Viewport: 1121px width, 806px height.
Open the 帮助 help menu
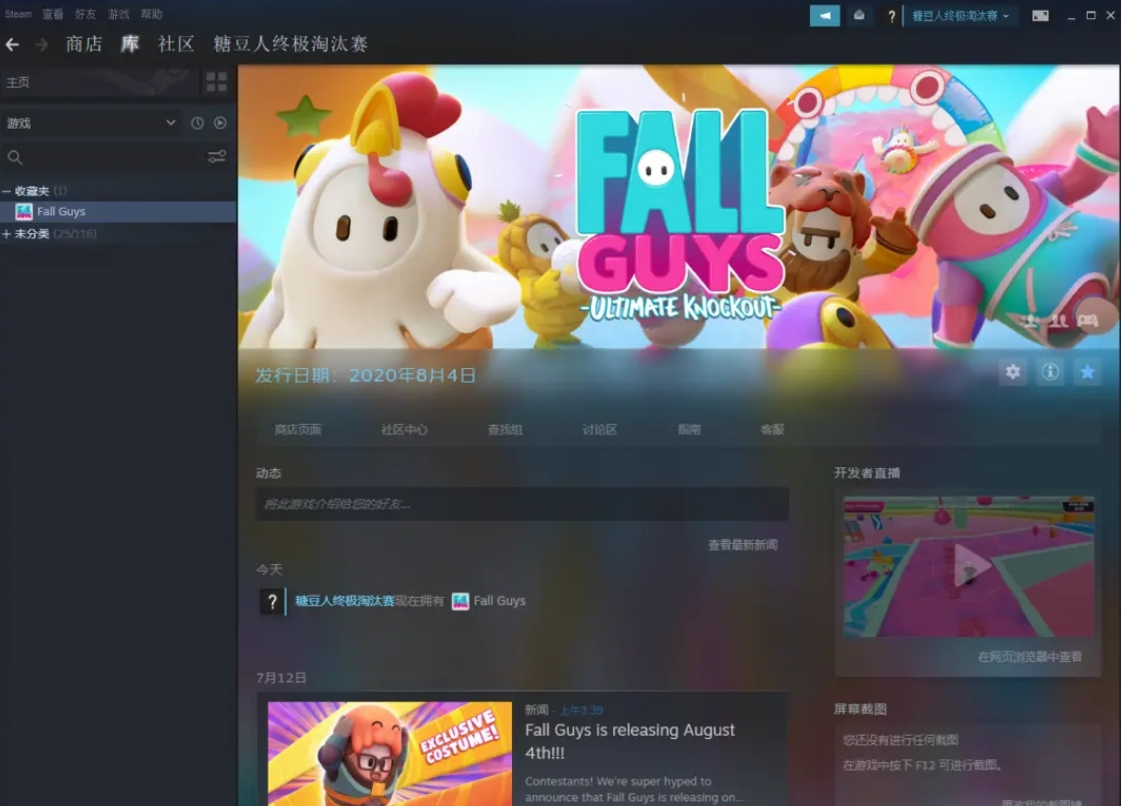point(151,14)
